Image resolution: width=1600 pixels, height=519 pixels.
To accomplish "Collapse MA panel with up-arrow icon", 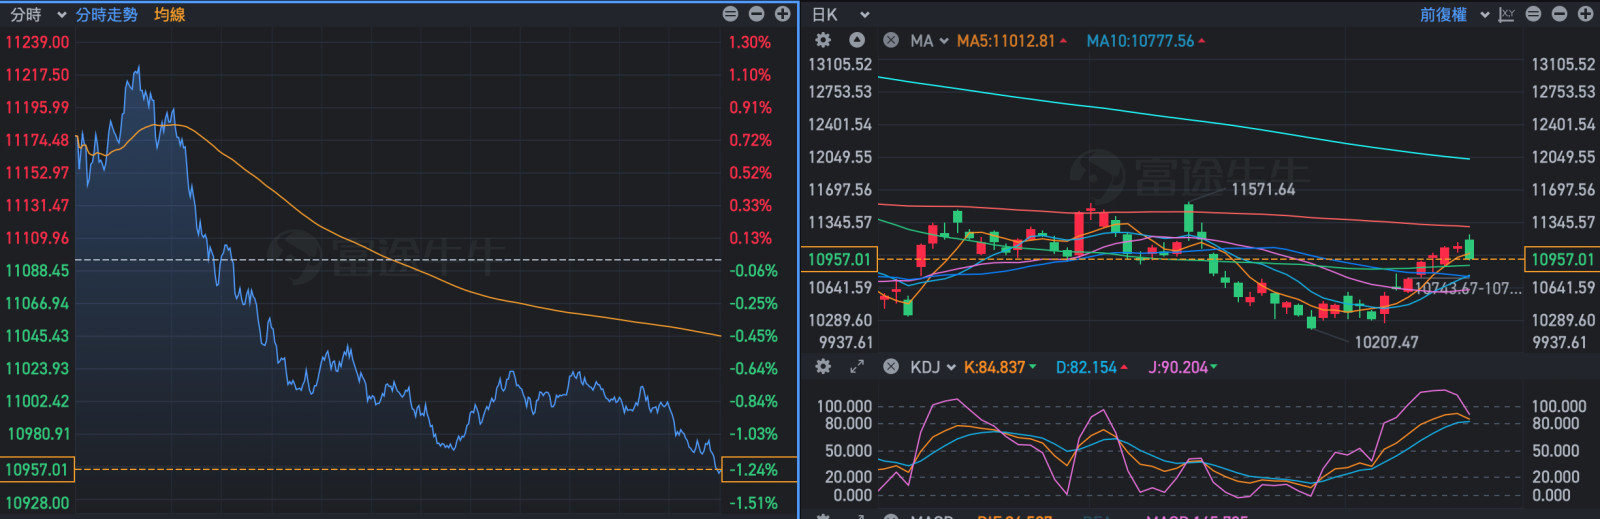I will point(857,40).
